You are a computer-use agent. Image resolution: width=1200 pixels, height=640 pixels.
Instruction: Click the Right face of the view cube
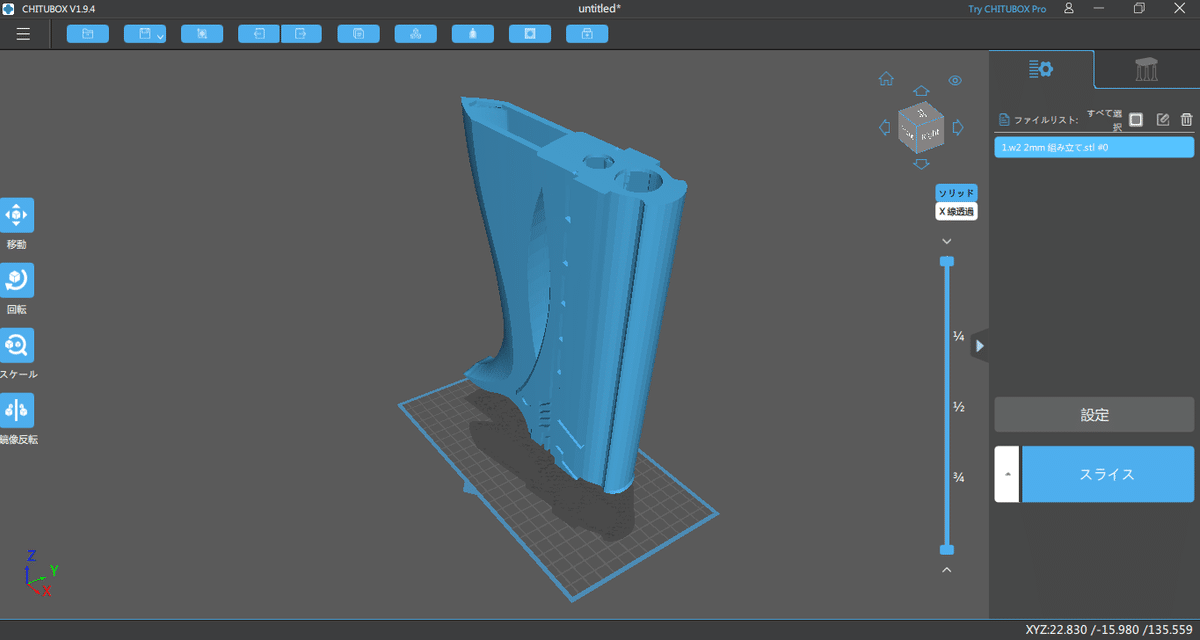click(930, 132)
